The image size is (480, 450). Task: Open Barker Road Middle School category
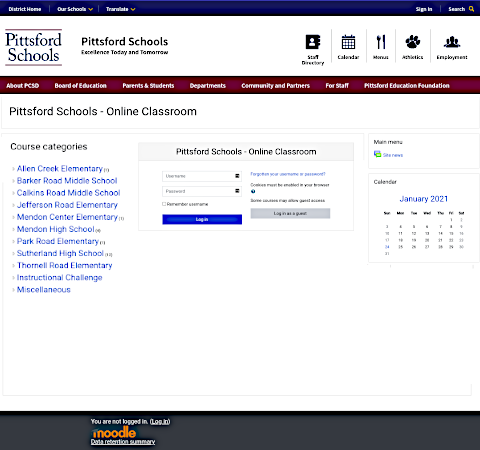click(x=67, y=181)
